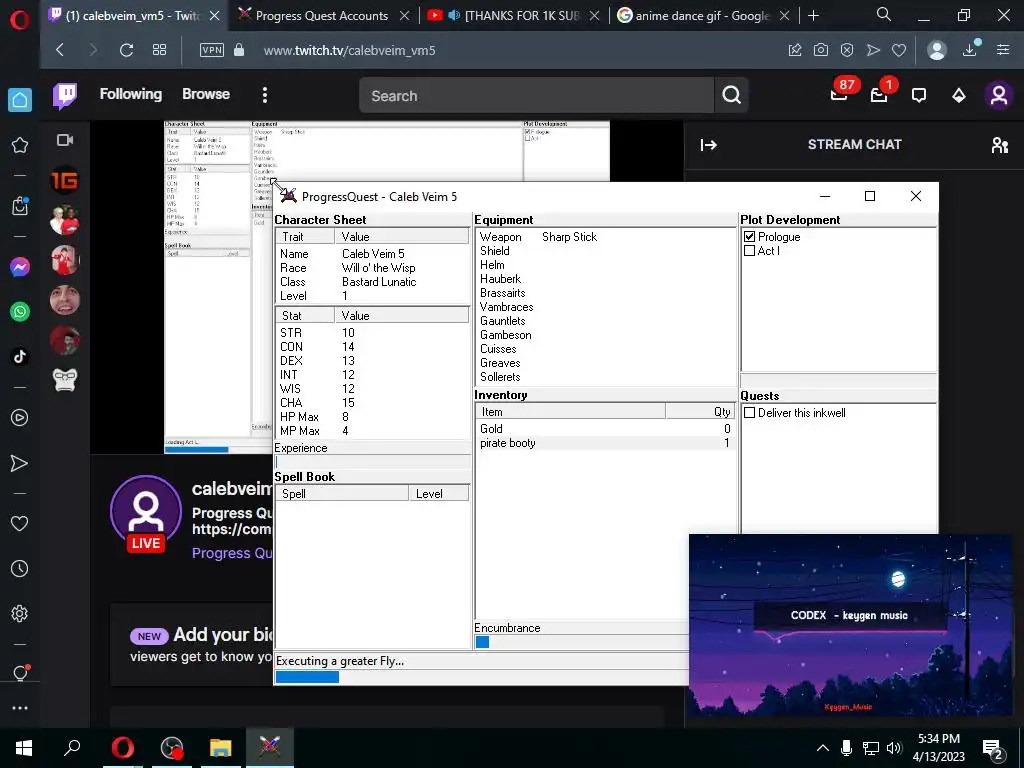Click the address bar URL twitch.tv/calebveim_vm5

click(349, 50)
